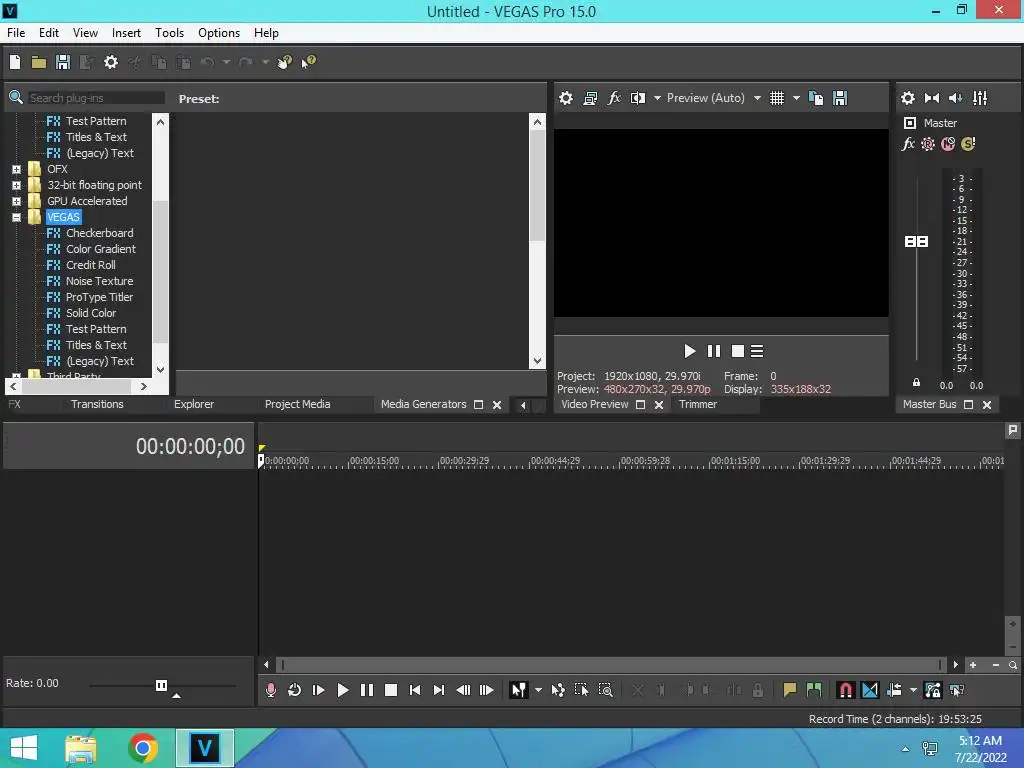The width and height of the screenshot is (1024, 768).
Task: Click the Downmix Output icon in Master Bus
Action: click(x=932, y=98)
